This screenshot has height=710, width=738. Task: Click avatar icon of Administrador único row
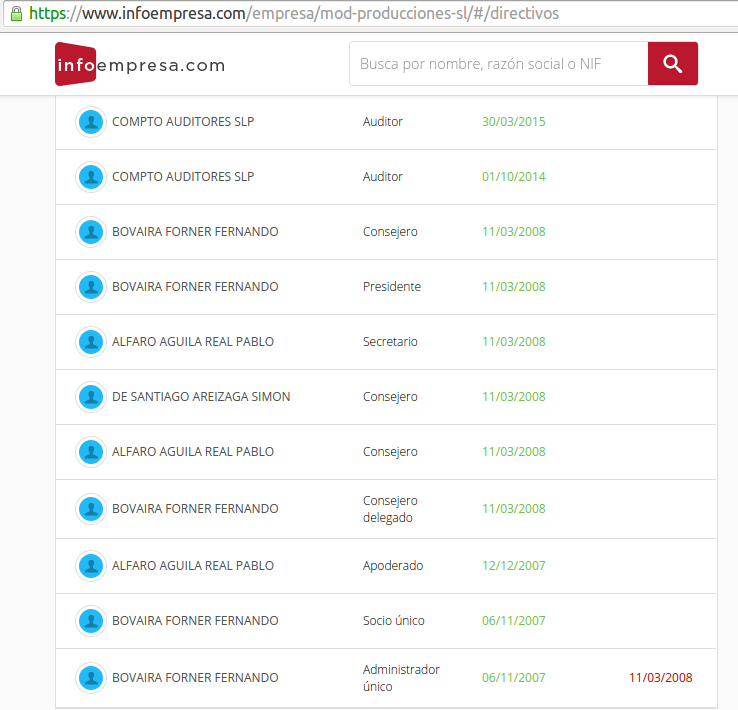(91, 678)
